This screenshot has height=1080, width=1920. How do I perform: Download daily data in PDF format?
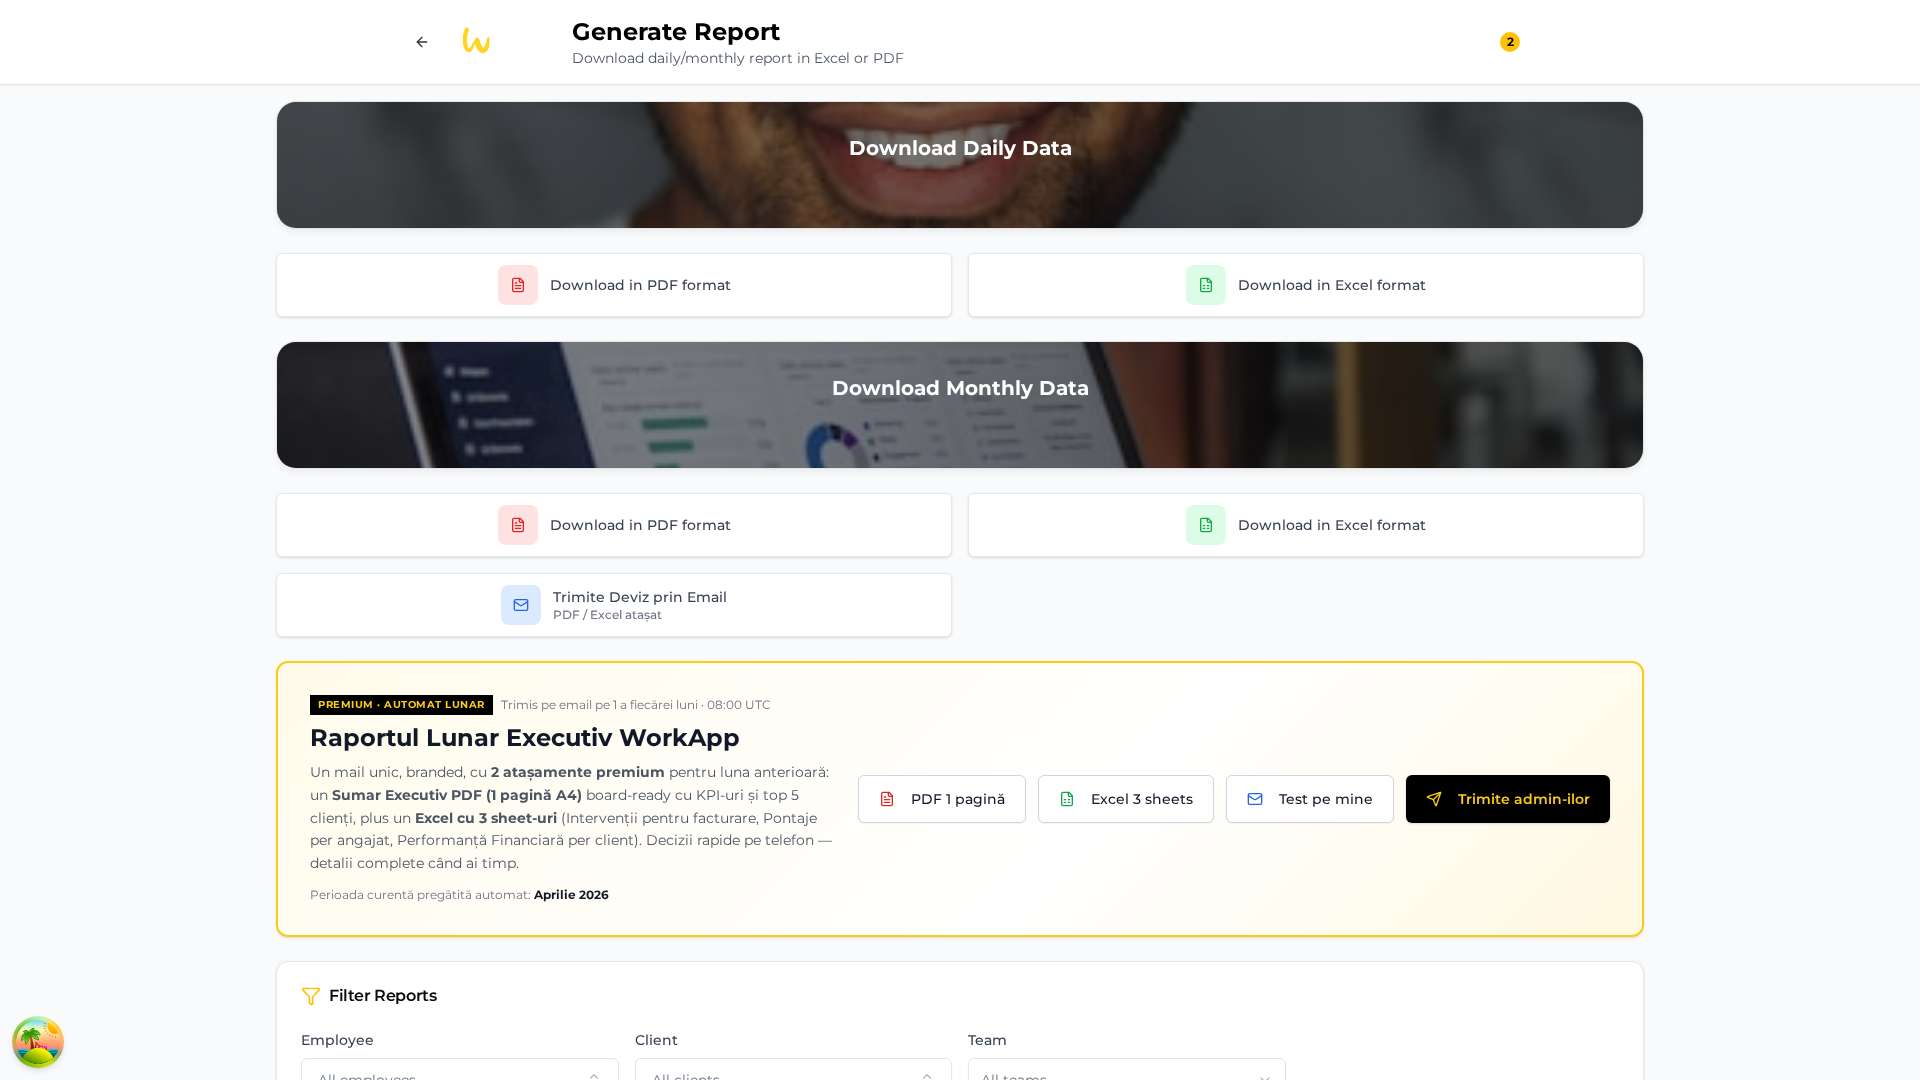[x=614, y=285]
